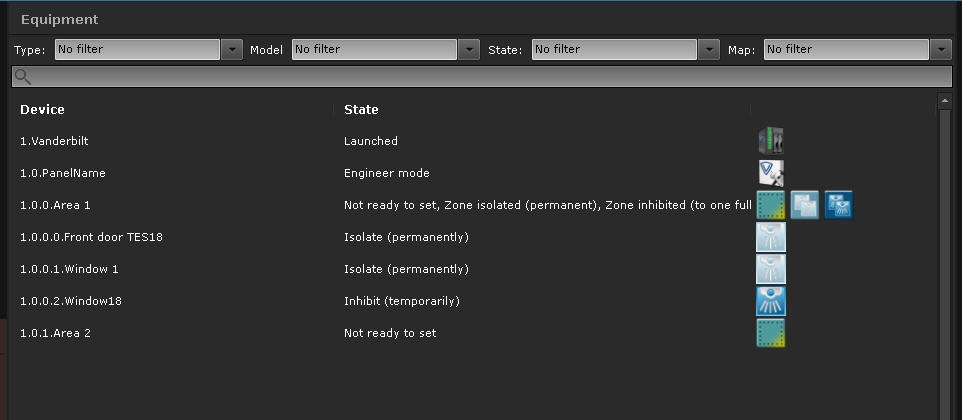Screen dimensions: 962x420
Task: Open the Model filter dropdown
Action: tap(469, 49)
